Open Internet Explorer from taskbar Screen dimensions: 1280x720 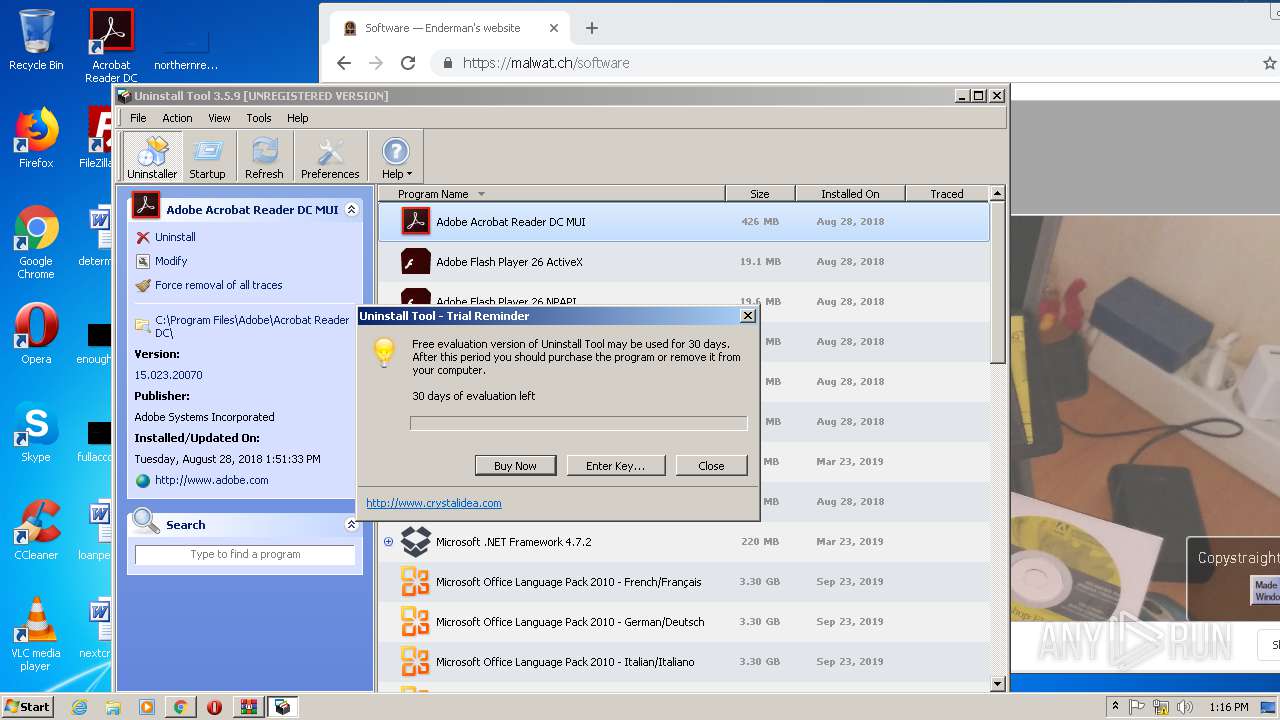click(79, 707)
